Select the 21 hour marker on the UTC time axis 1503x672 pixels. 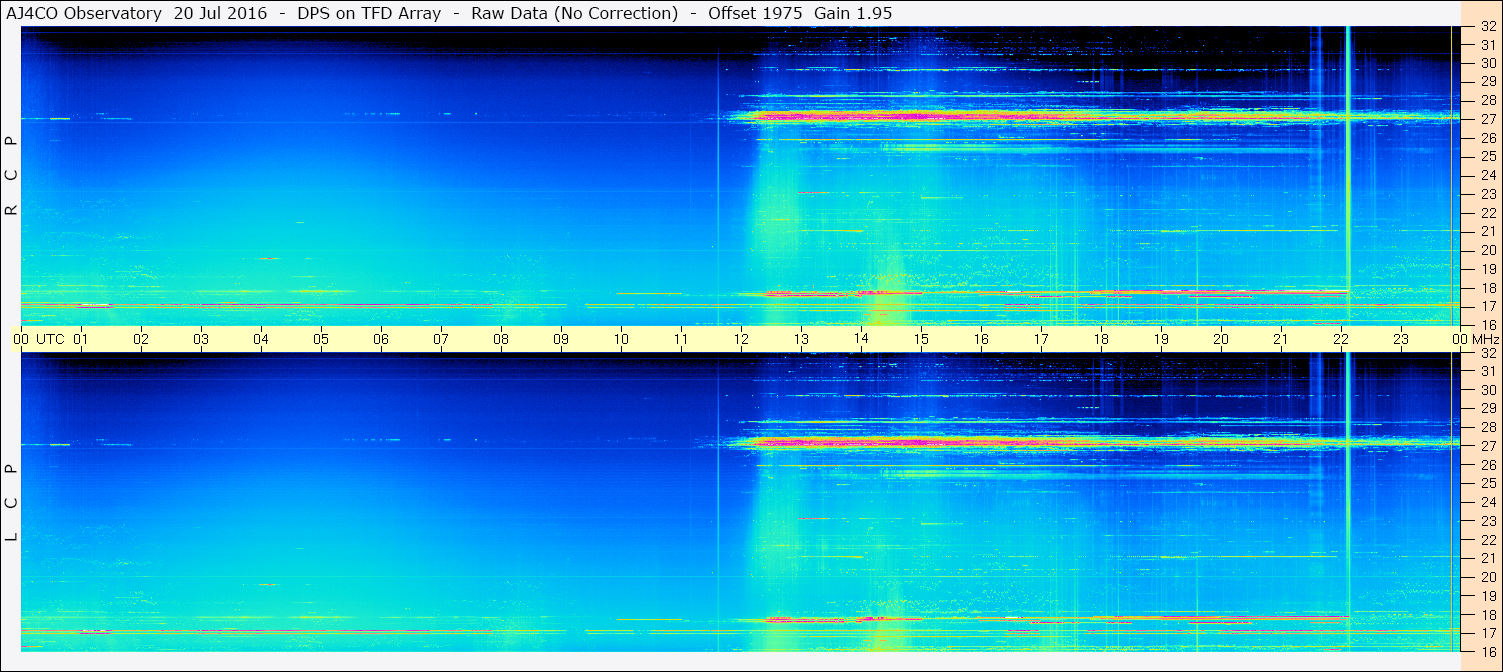point(1281,339)
